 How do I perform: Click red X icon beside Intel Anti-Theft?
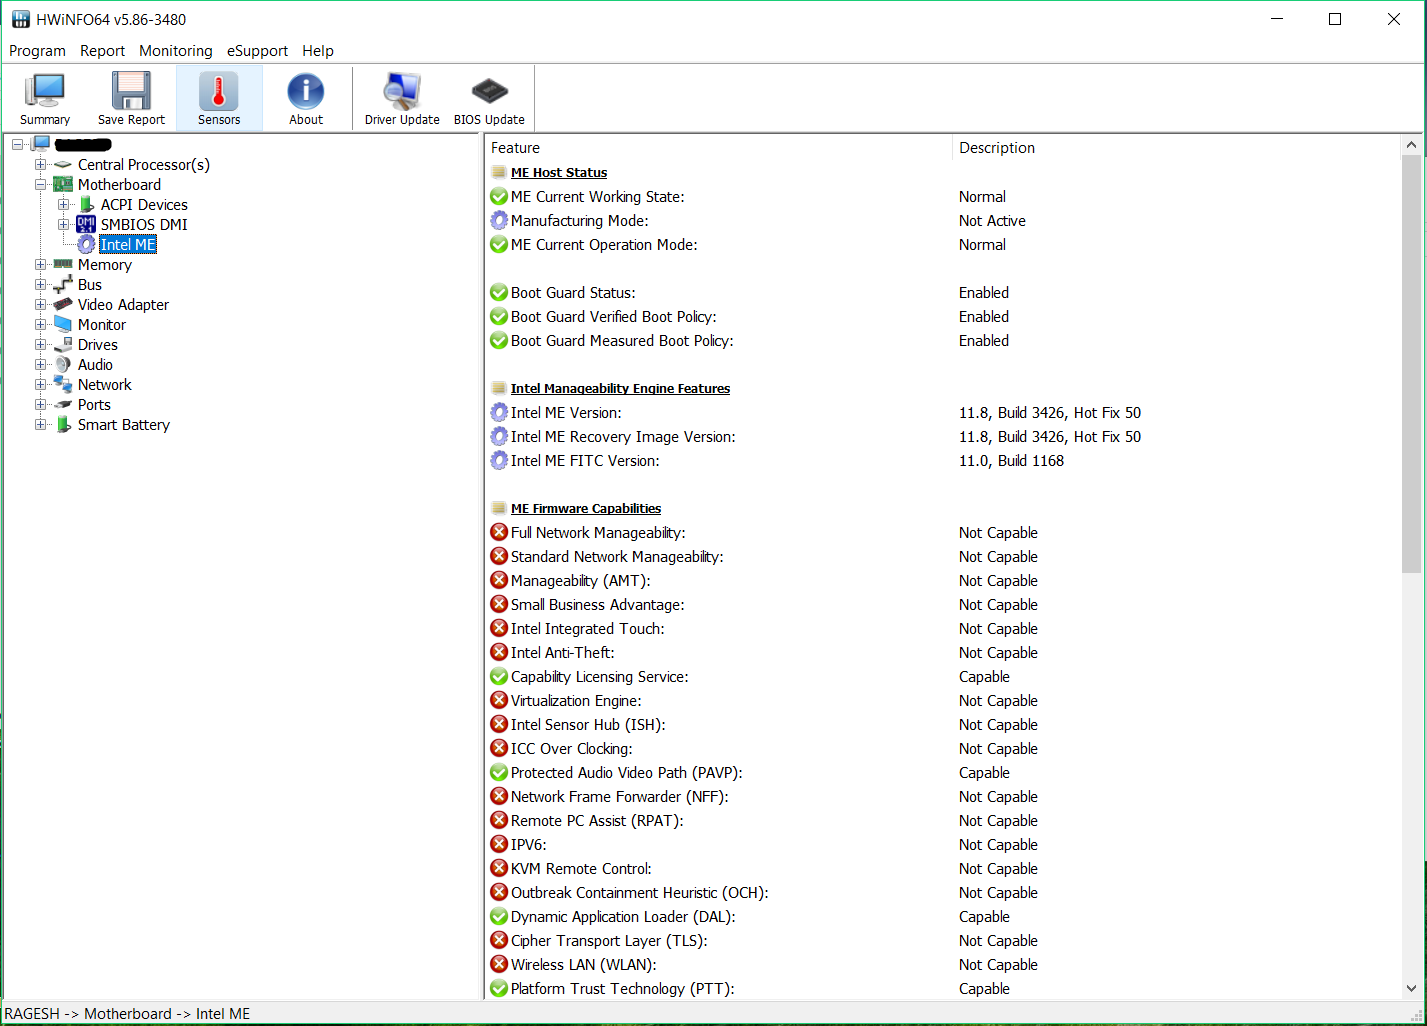pos(499,653)
